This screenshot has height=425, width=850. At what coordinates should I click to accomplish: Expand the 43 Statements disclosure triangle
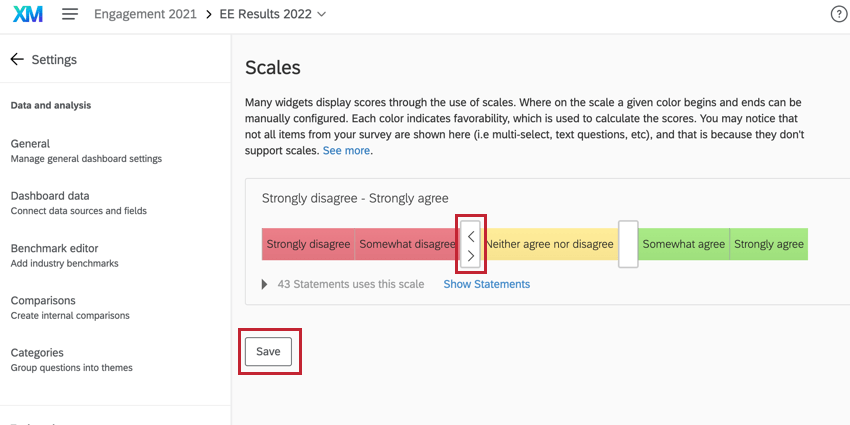click(265, 284)
